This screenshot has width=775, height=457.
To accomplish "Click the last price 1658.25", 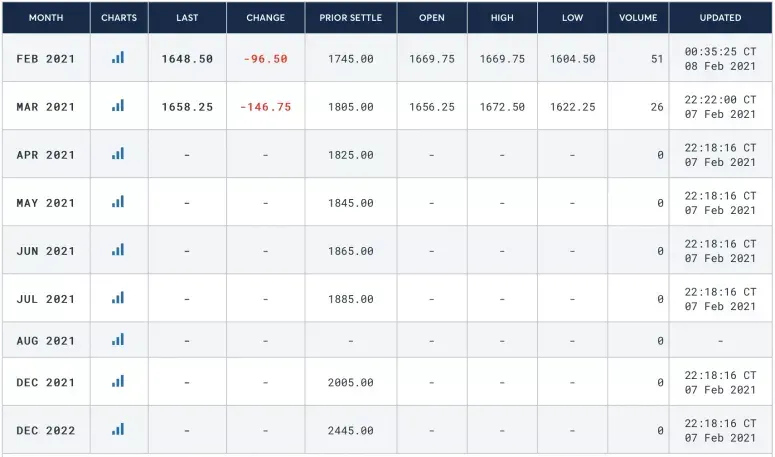I will 187,107.
